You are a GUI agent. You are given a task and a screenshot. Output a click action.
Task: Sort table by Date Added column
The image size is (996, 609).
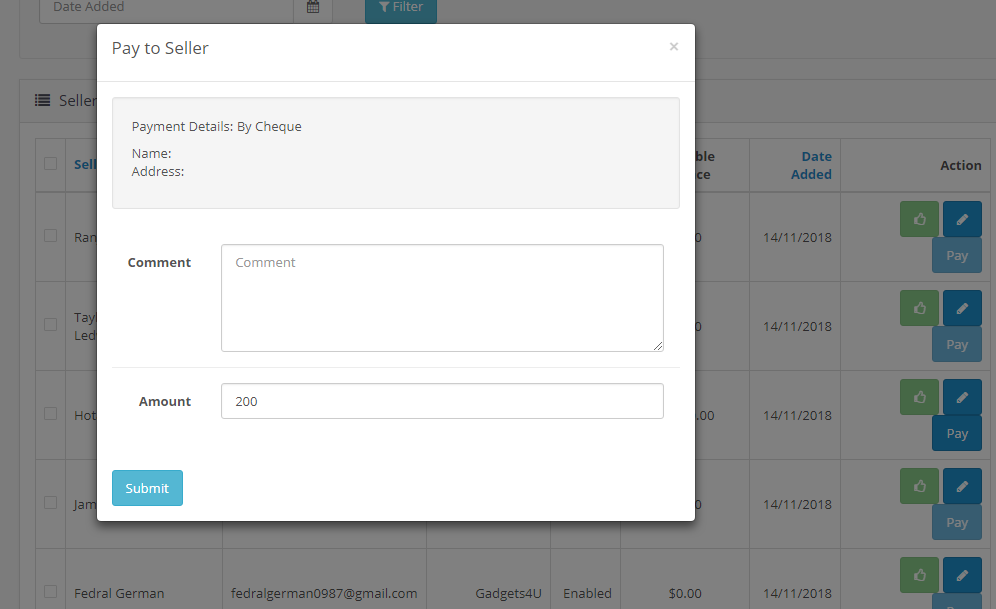(x=811, y=165)
